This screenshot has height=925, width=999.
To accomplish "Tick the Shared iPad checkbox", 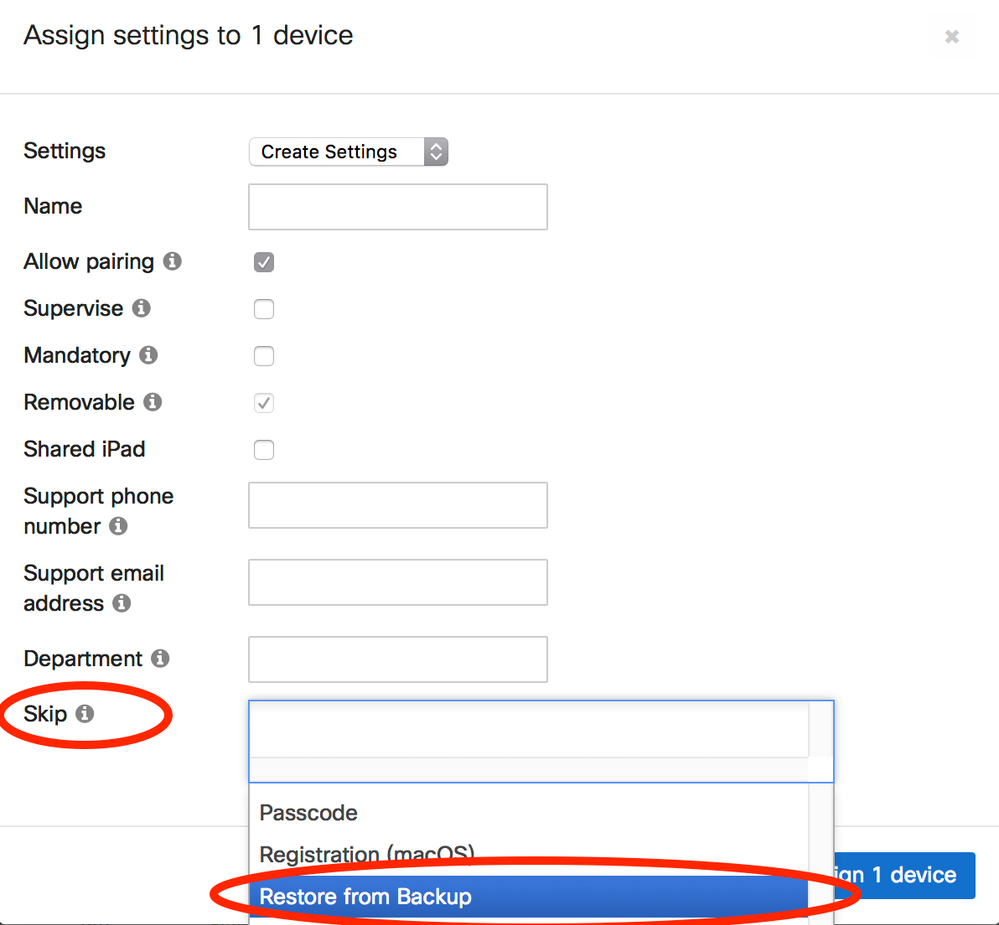I will pyautogui.click(x=264, y=450).
